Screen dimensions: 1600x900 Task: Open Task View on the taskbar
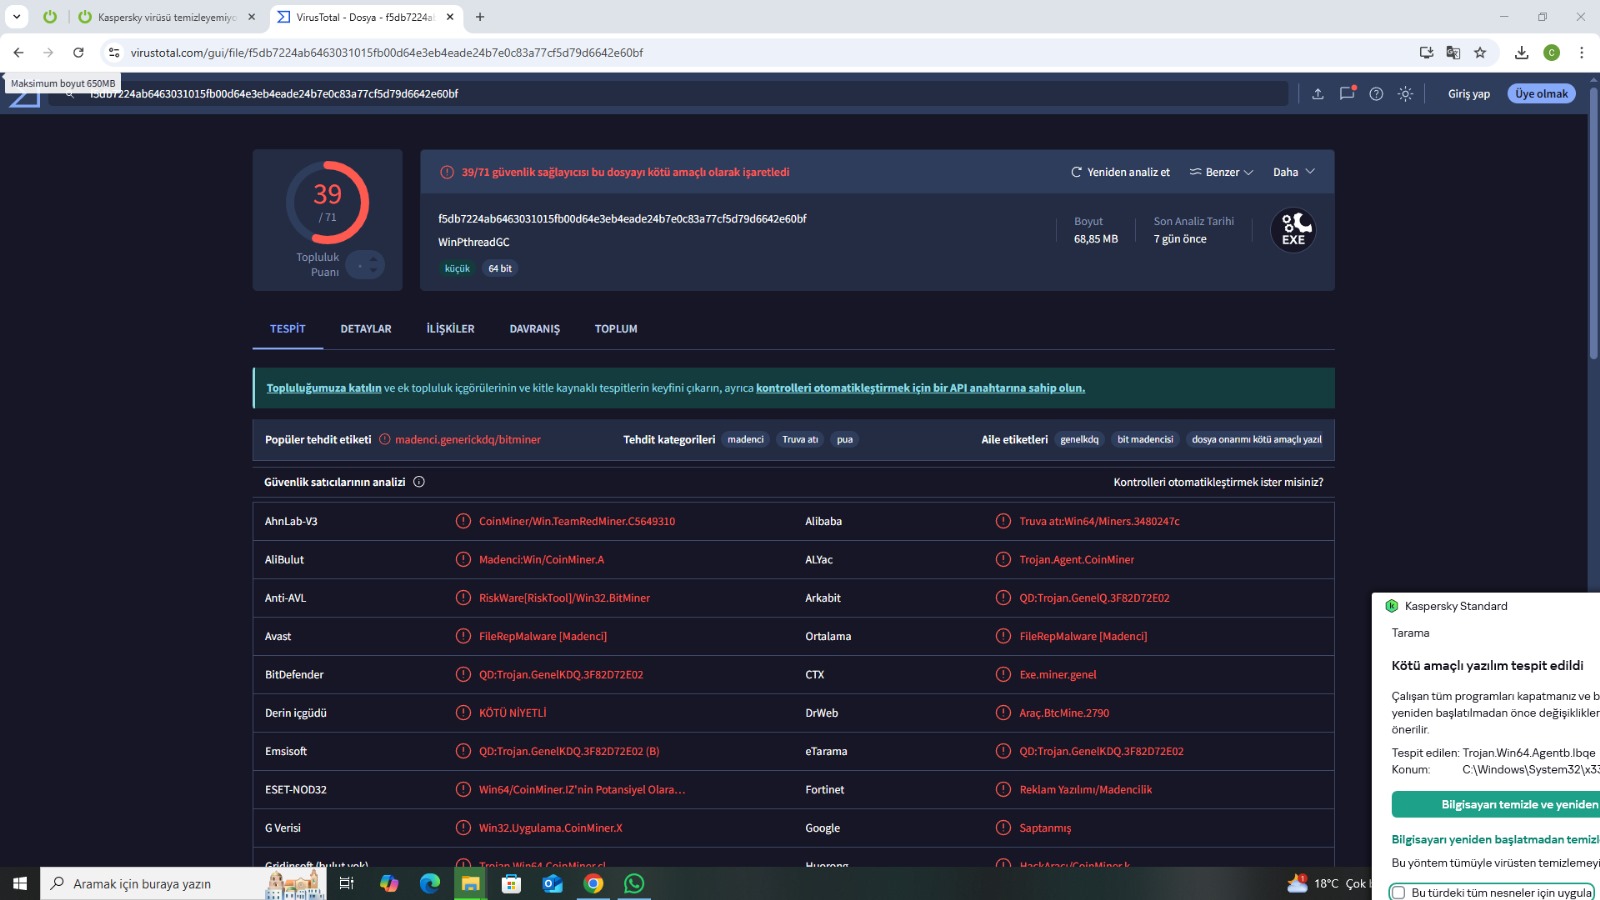347,884
